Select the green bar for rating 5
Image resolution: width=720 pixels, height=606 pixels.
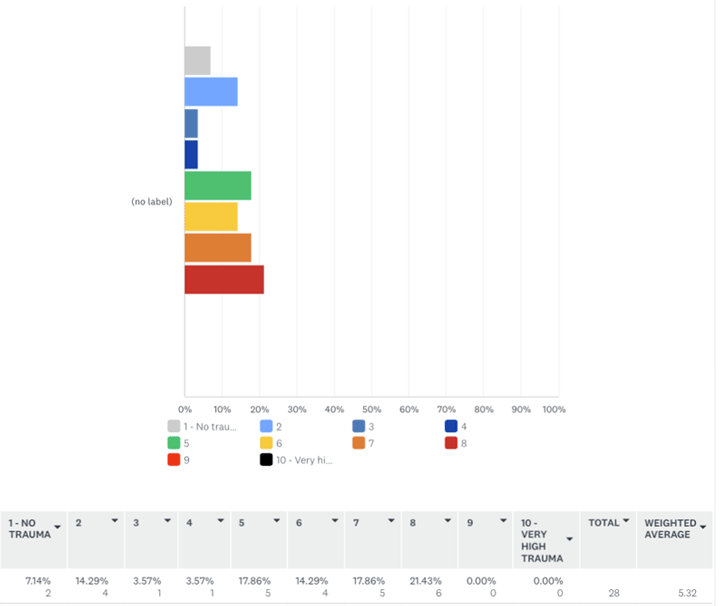[218, 185]
